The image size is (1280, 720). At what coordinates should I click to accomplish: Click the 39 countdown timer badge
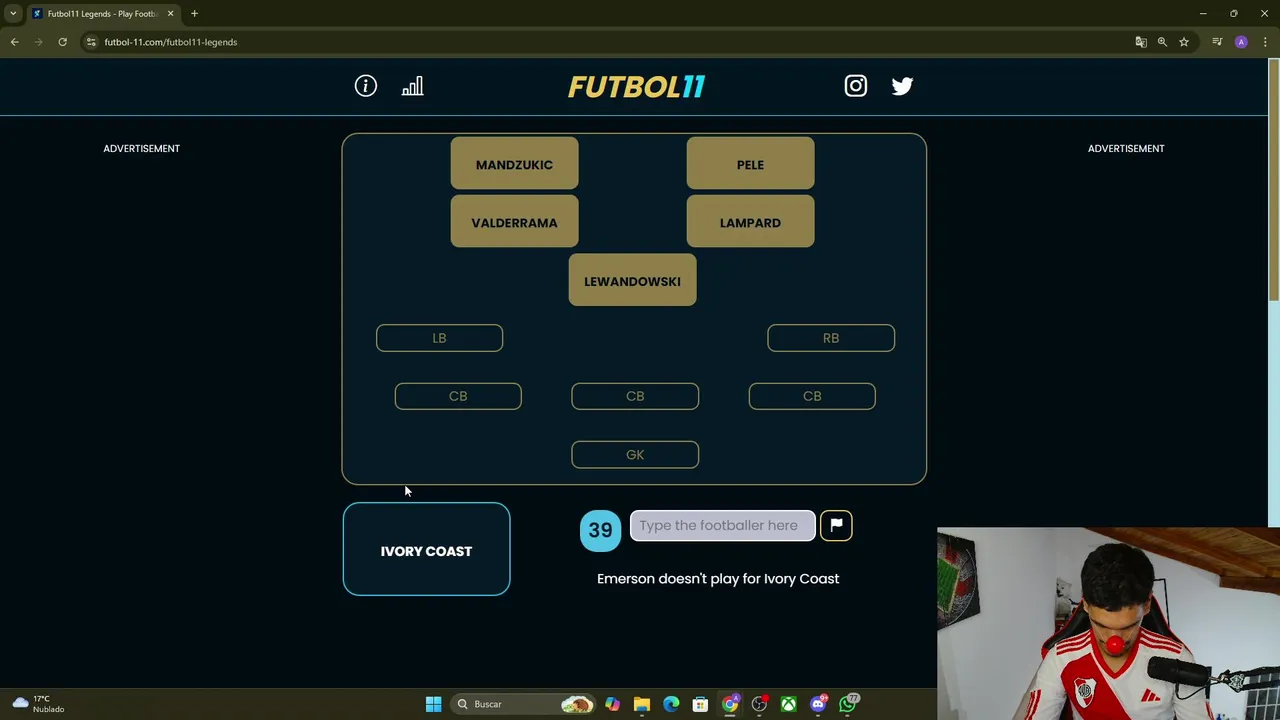tap(600, 530)
